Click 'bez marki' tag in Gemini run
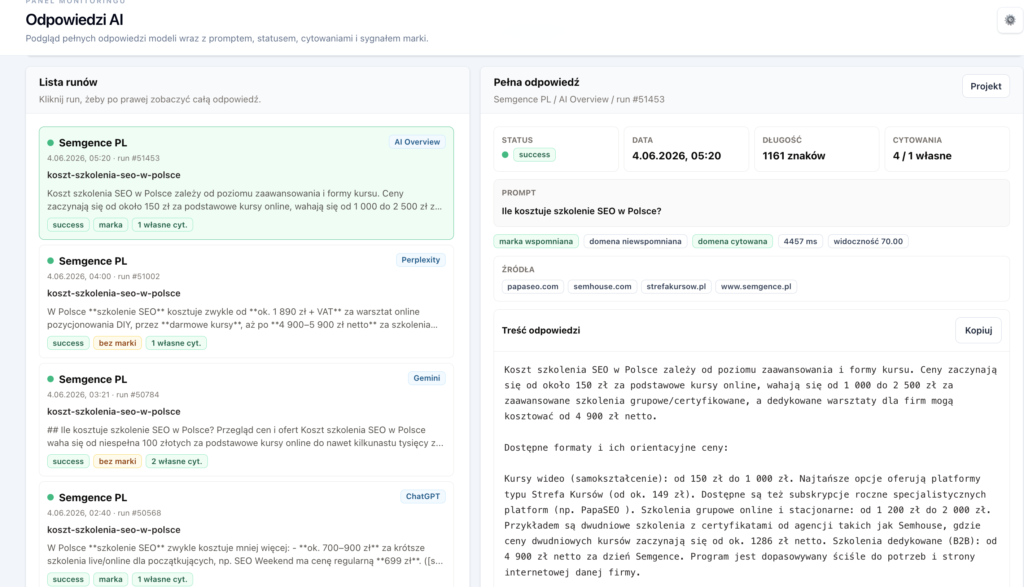The height and width of the screenshot is (587, 1024). 118,461
